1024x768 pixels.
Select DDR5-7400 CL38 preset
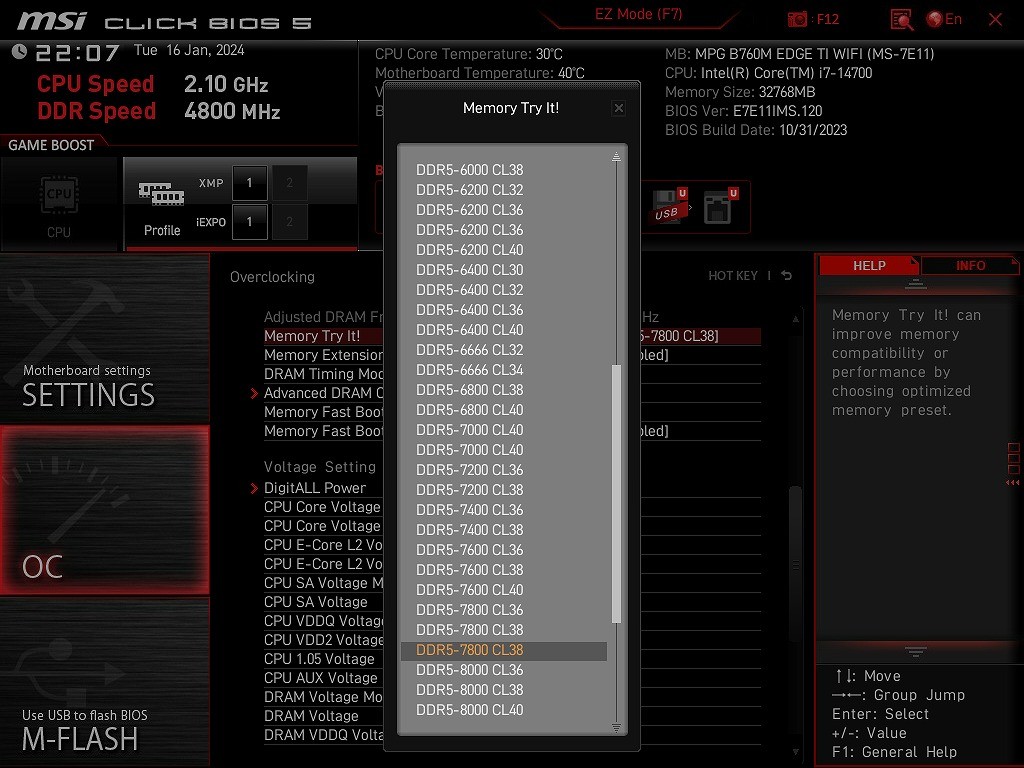(x=470, y=530)
